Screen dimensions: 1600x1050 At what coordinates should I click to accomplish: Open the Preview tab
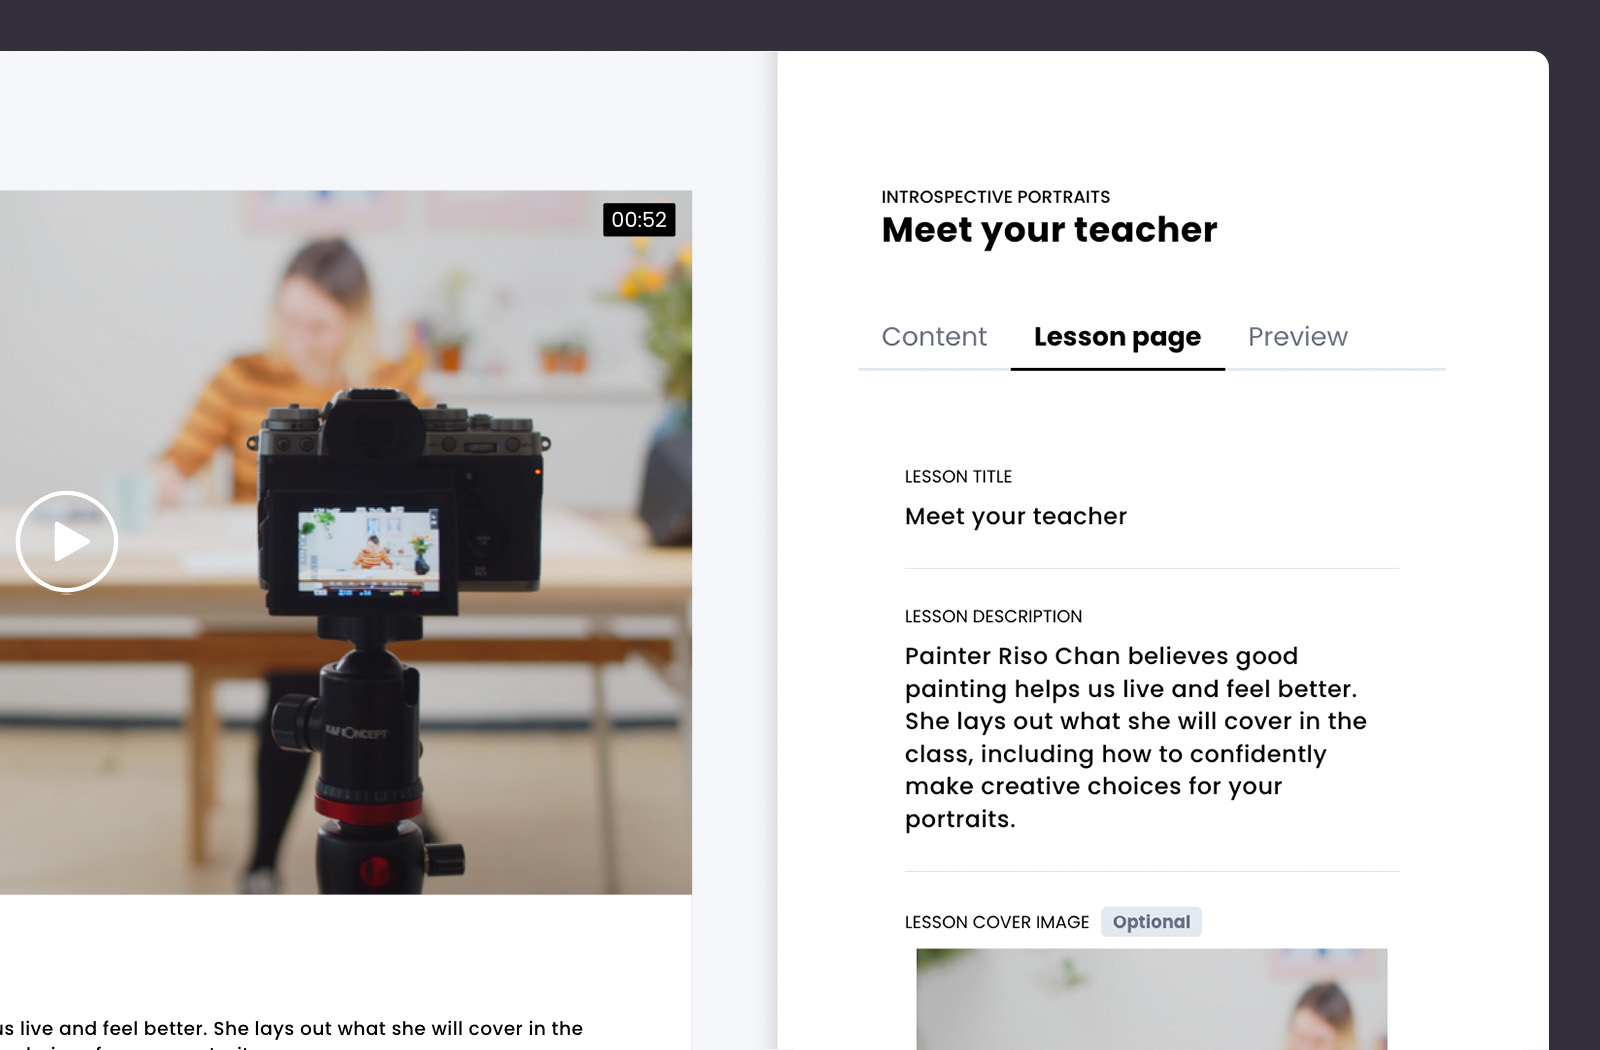(1297, 337)
